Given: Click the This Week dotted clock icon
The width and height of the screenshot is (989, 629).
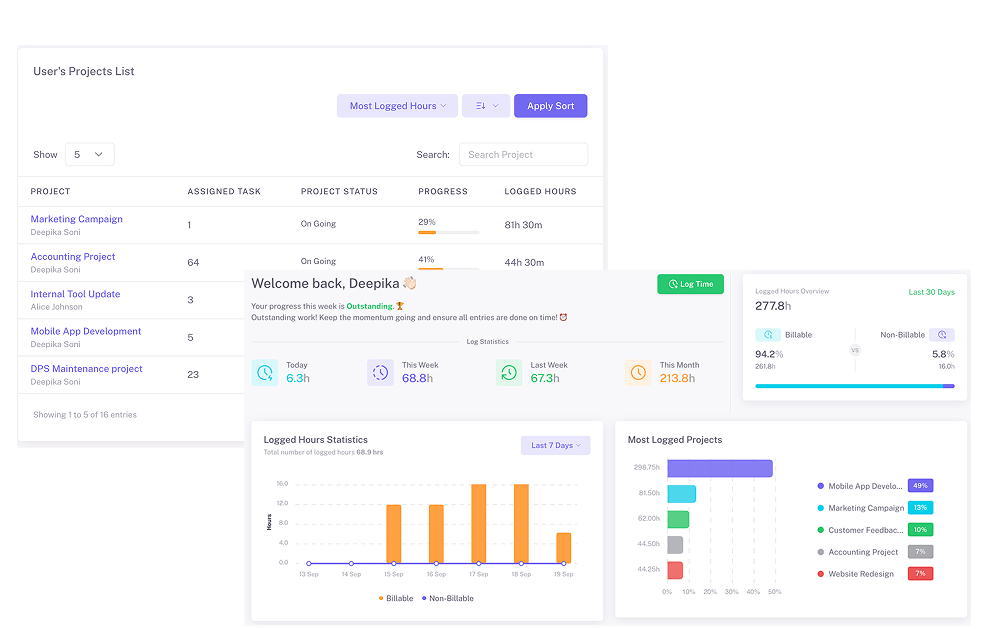Looking at the screenshot, I should [x=380, y=372].
